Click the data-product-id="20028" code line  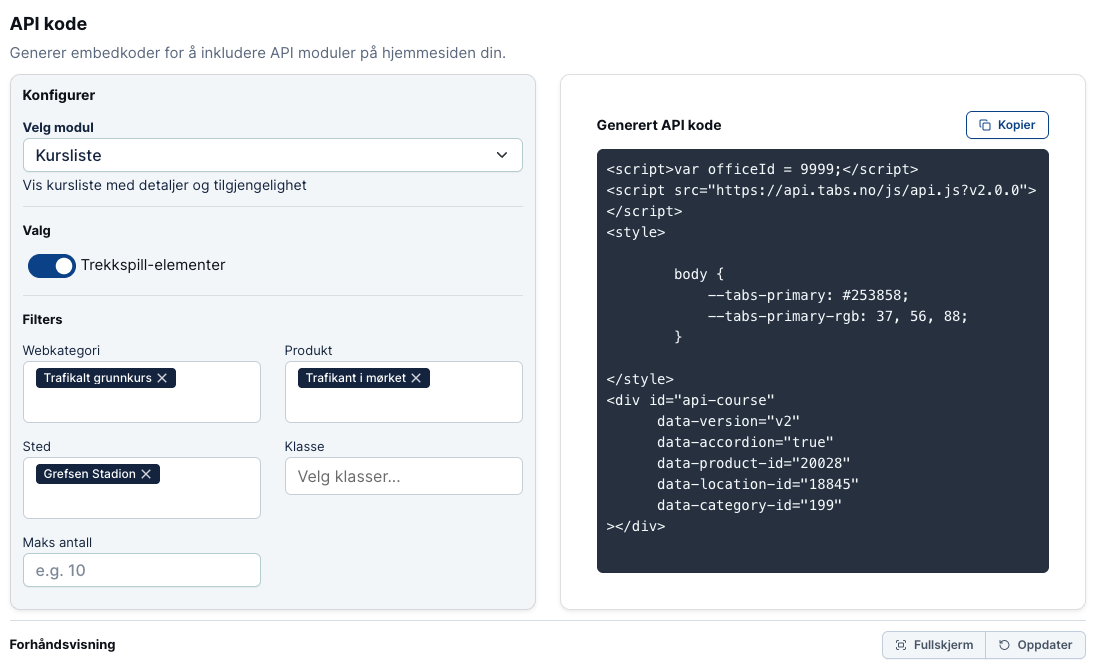coord(753,463)
